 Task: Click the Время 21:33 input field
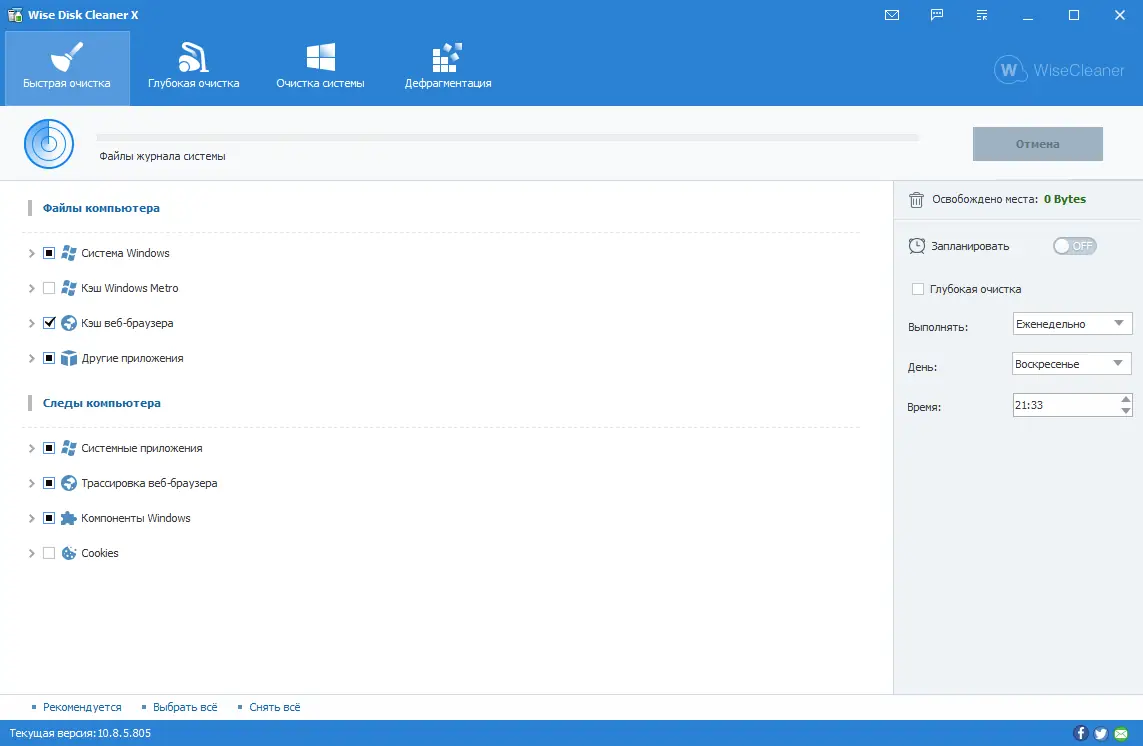pos(1065,405)
